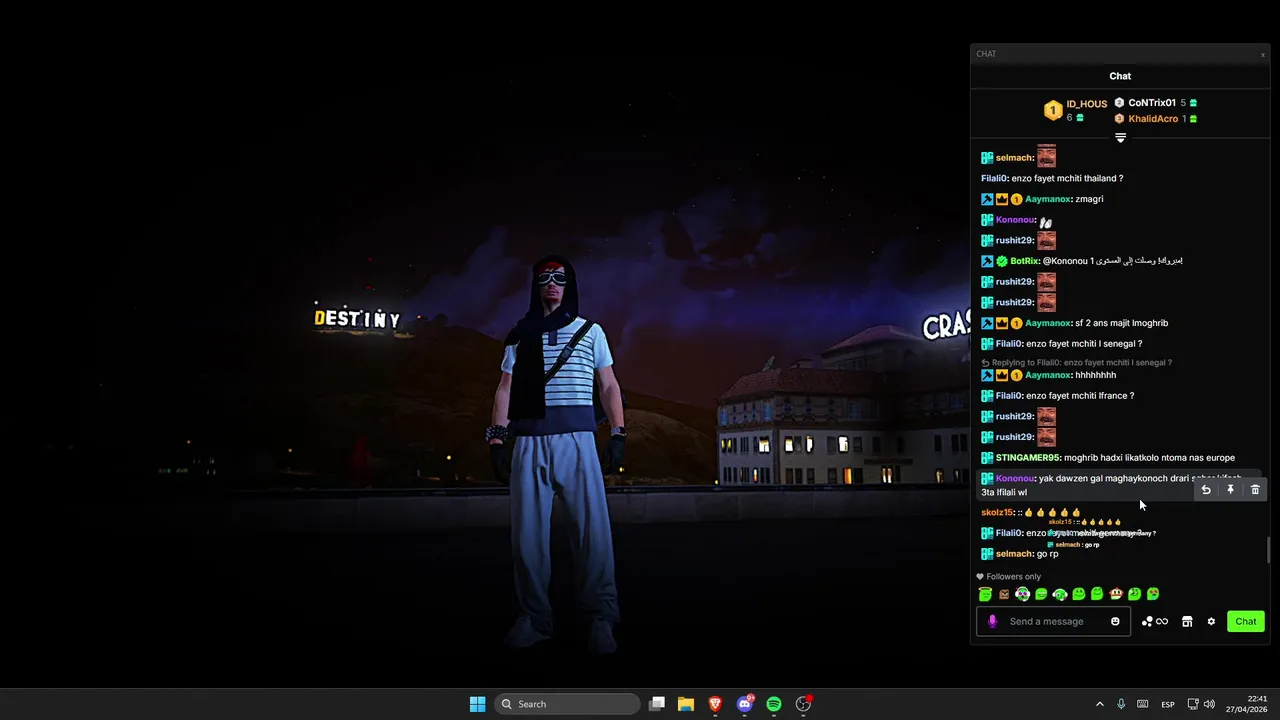Click the system tray microphone icon
Image resolution: width=1280 pixels, height=720 pixels.
pos(1121,704)
